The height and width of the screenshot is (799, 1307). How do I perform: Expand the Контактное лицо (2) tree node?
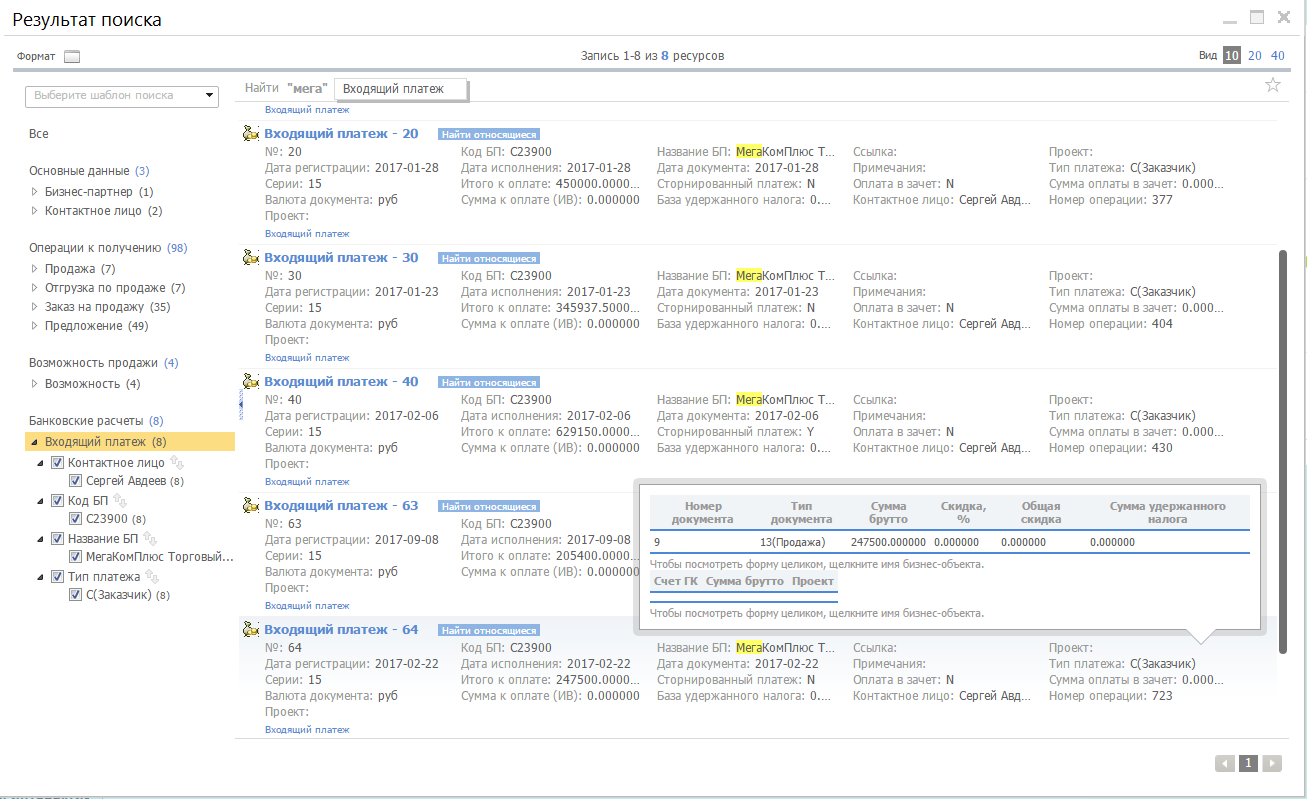coord(35,212)
